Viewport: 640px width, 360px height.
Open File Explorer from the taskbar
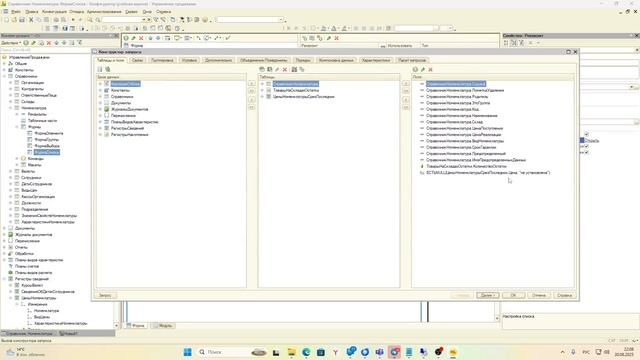pos(291,352)
